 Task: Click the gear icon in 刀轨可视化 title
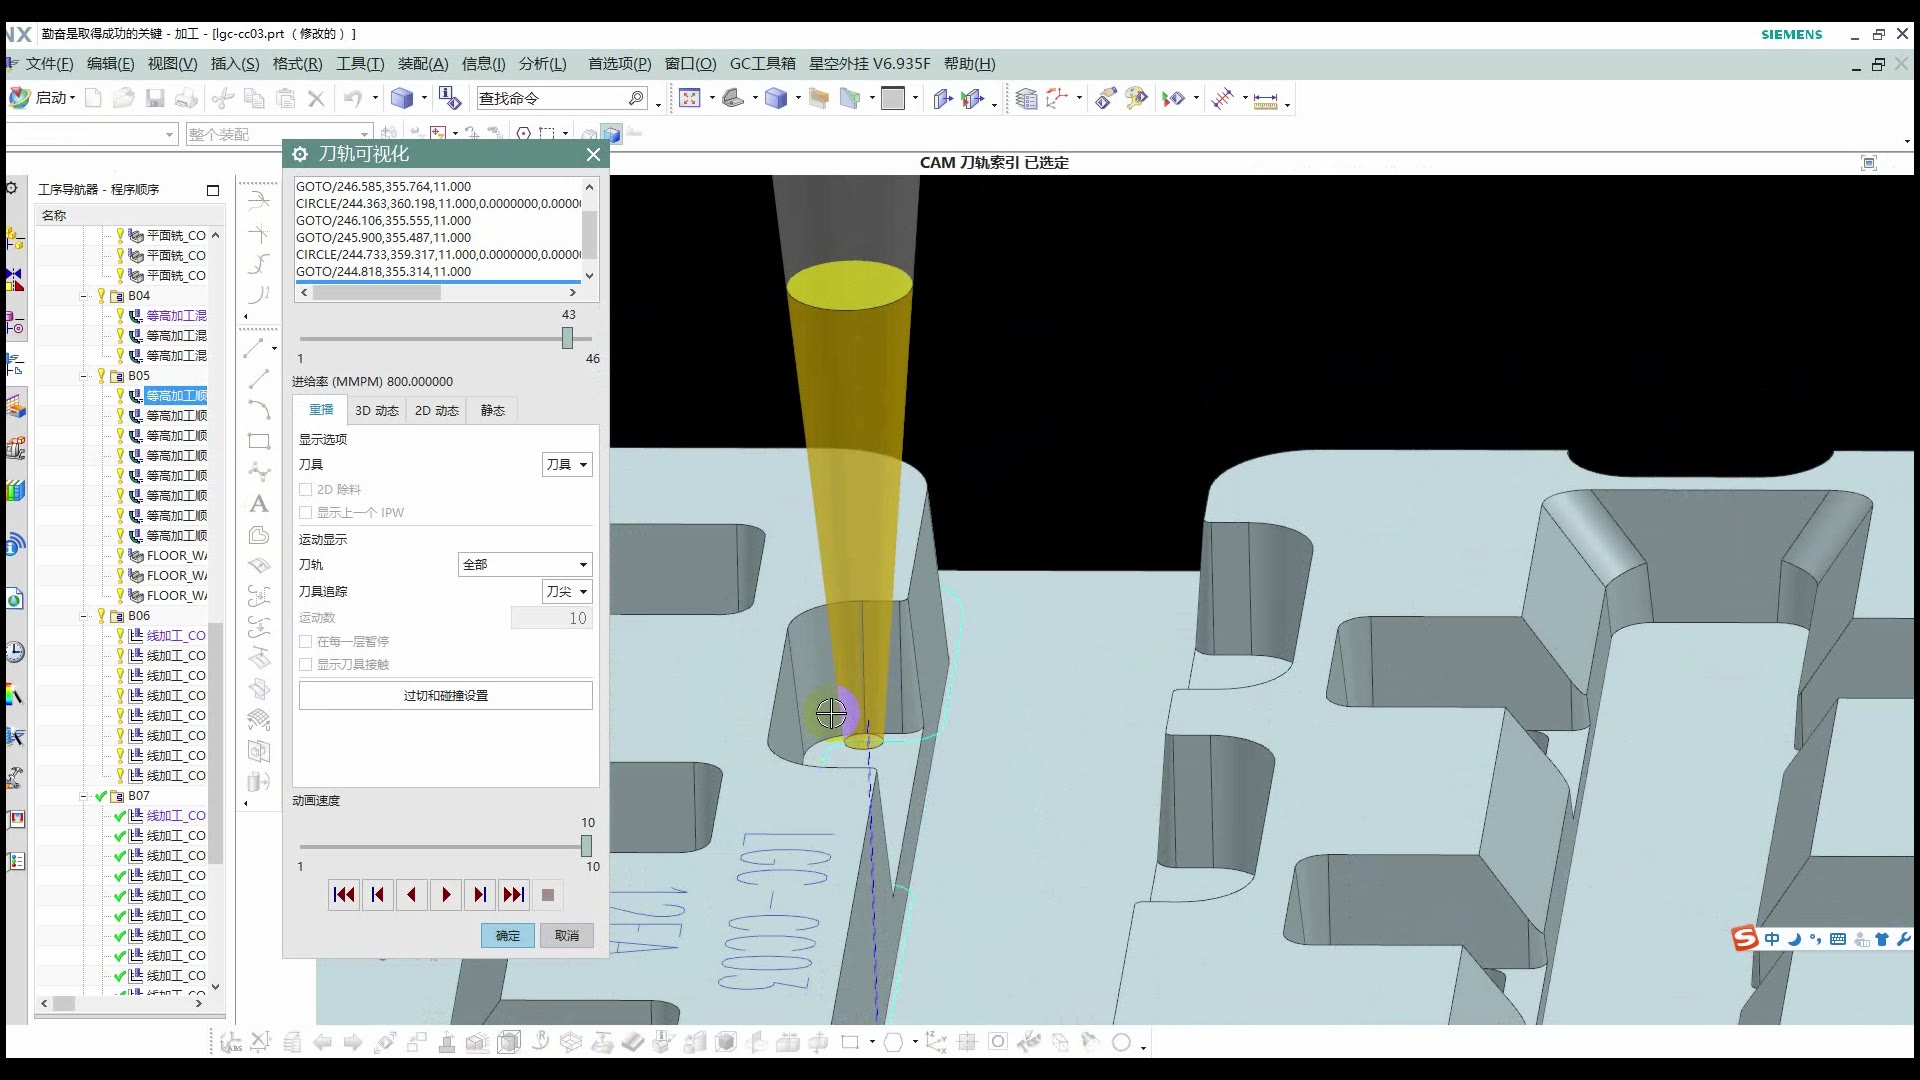pos(300,154)
